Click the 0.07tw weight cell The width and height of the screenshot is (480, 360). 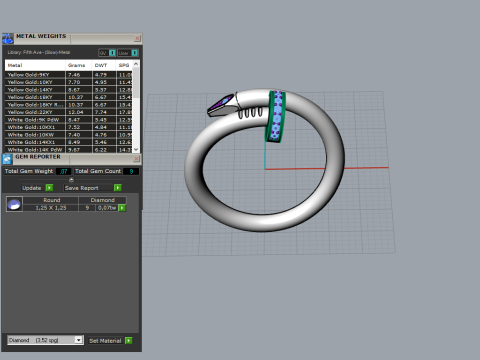click(x=107, y=208)
